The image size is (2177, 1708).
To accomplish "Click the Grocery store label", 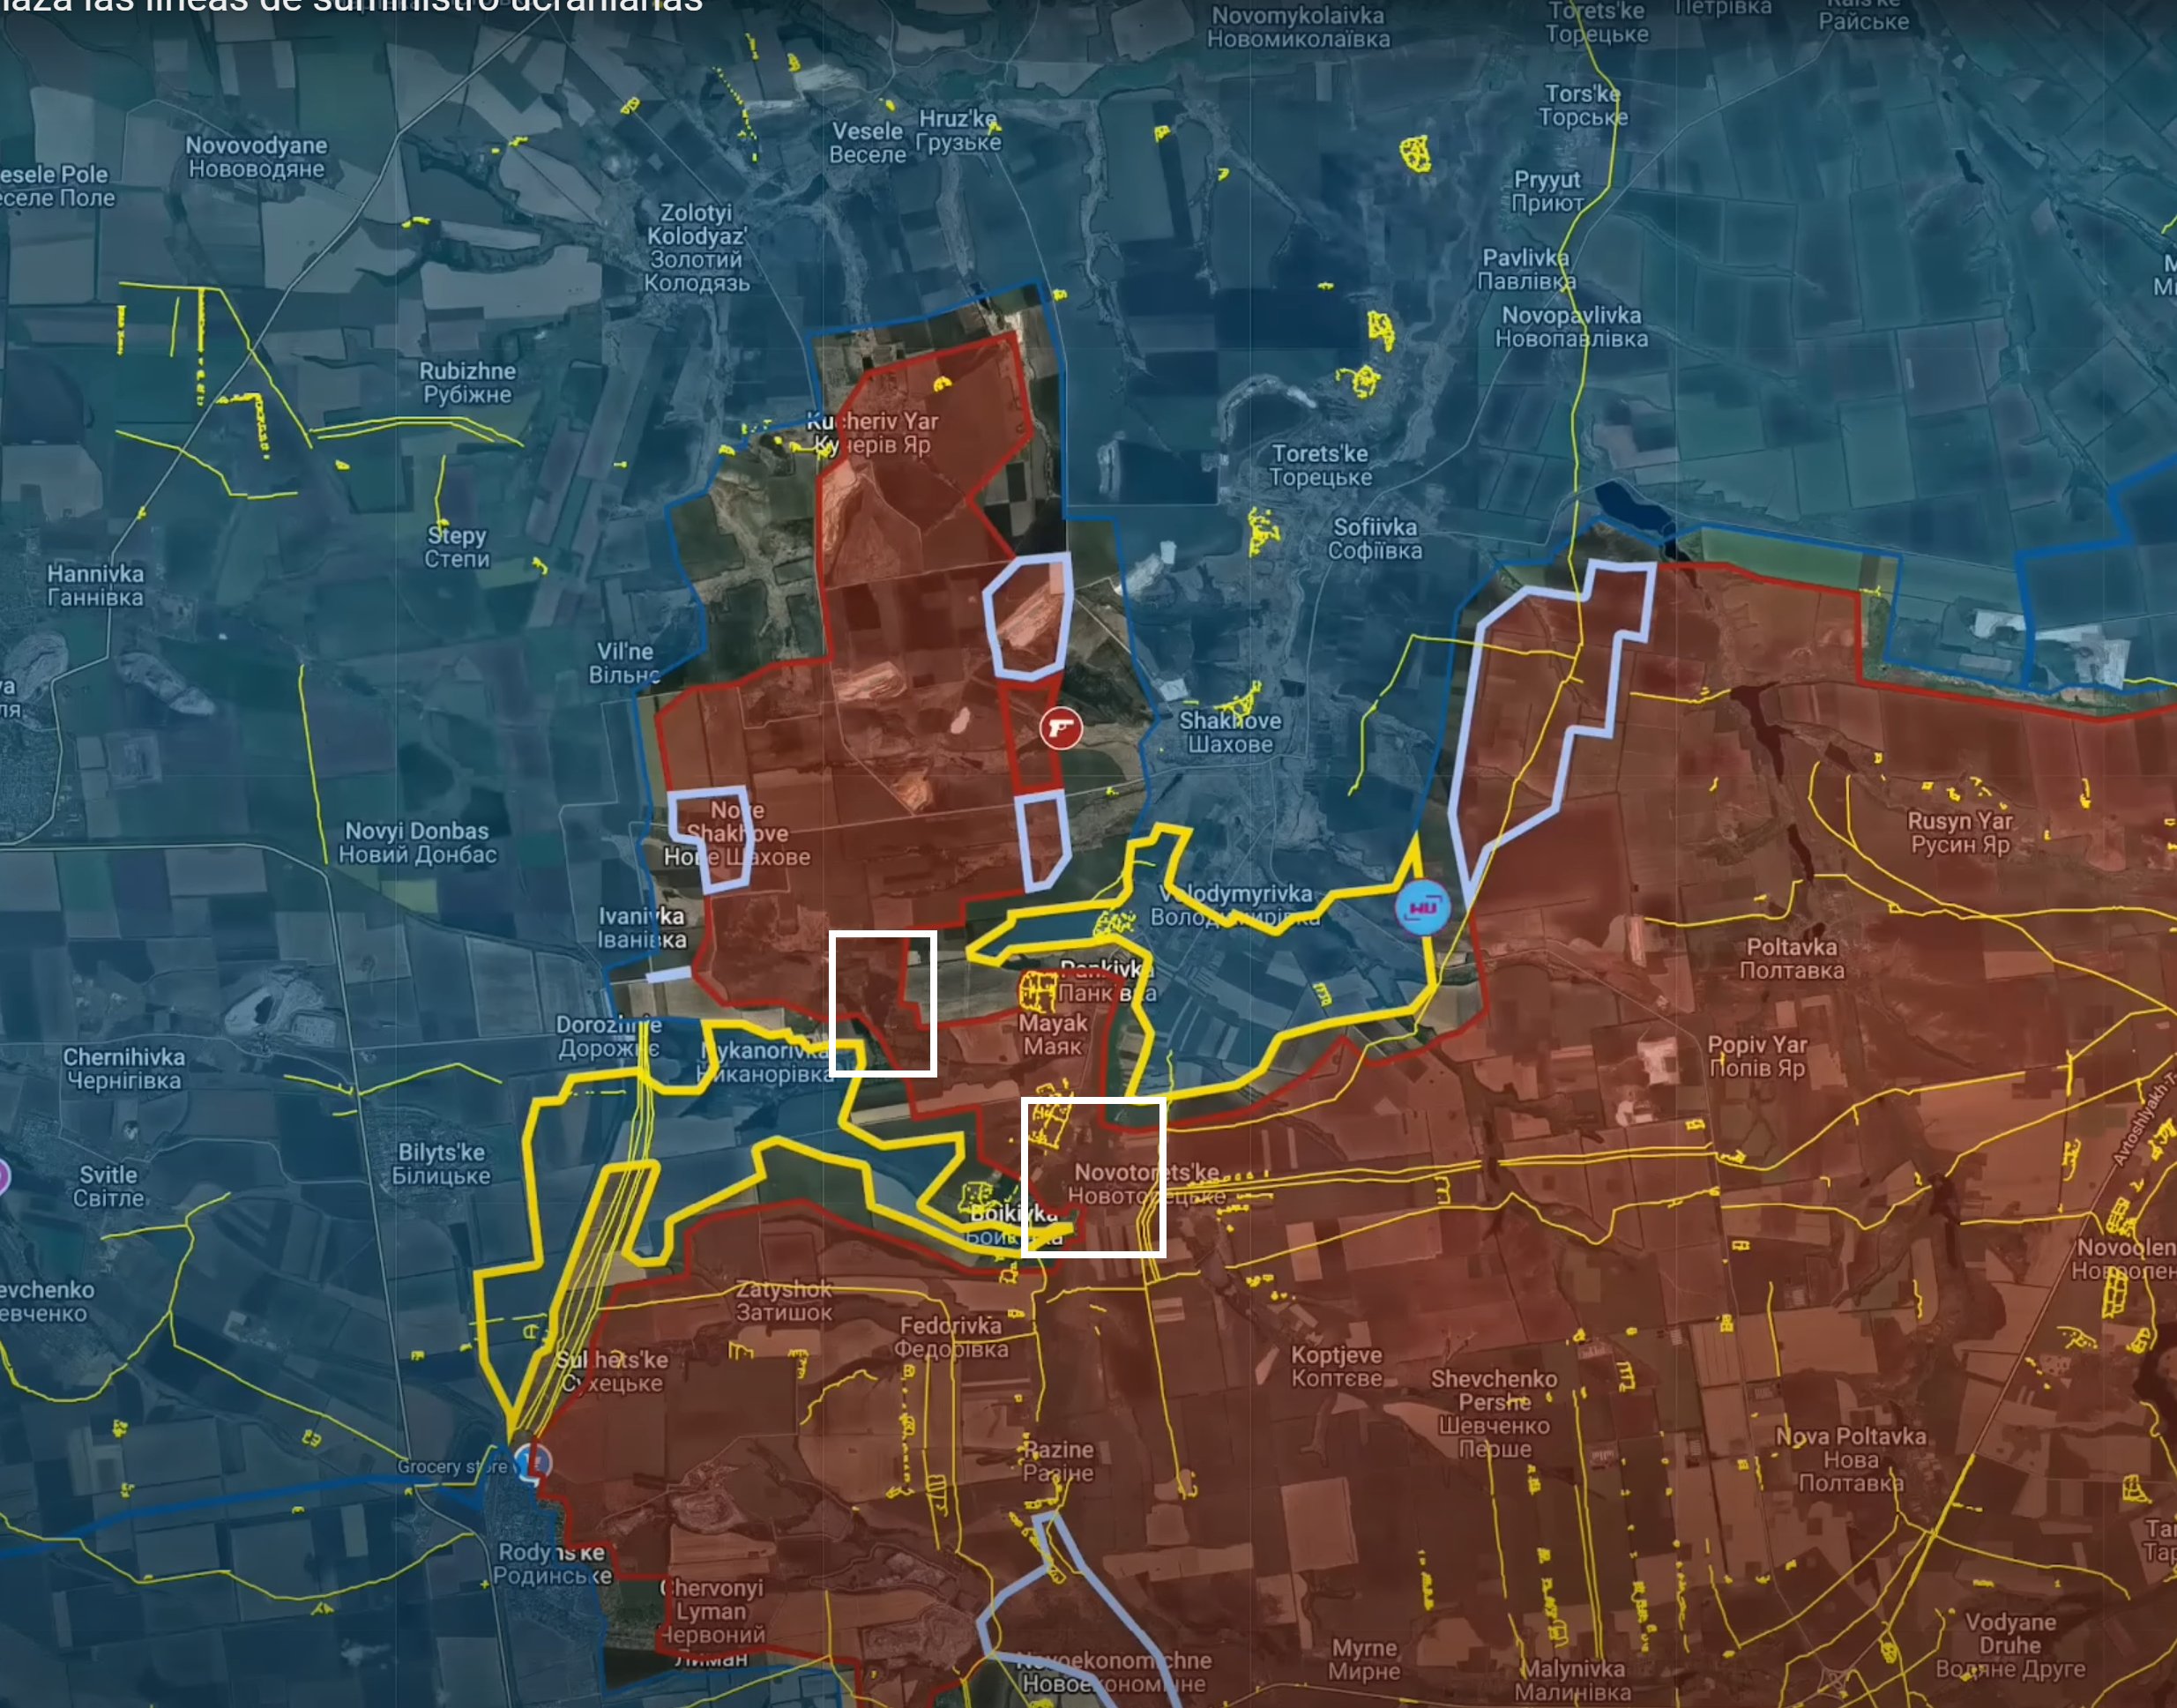I will (453, 1466).
